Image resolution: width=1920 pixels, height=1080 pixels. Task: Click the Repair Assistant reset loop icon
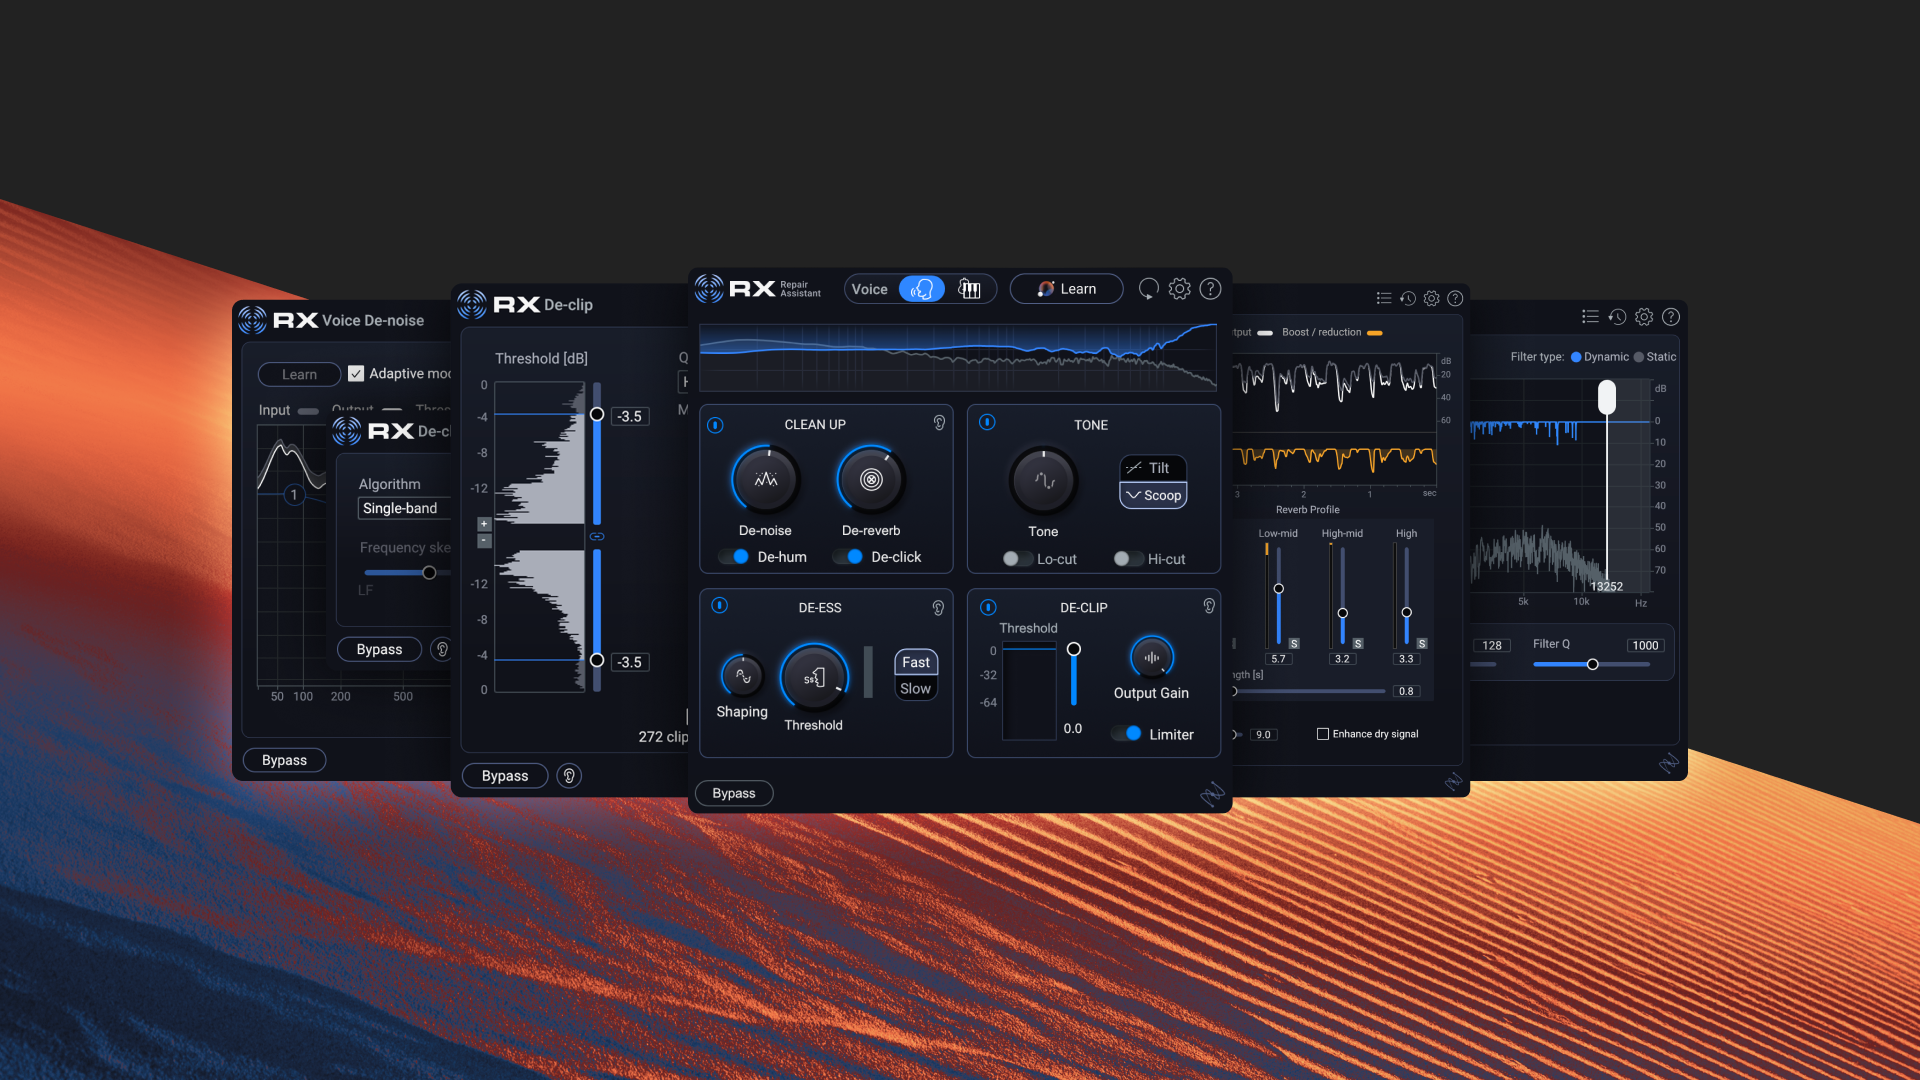coord(1149,289)
